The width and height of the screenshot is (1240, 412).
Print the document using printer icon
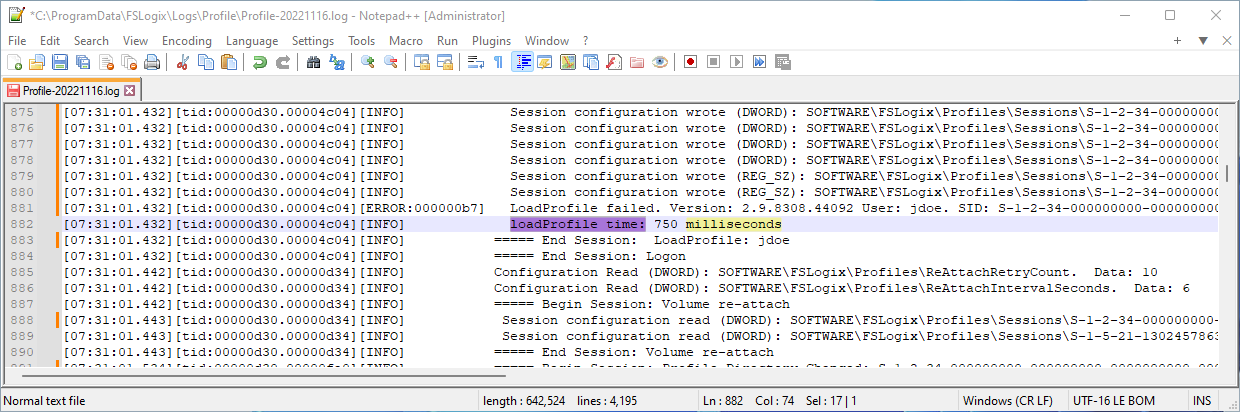(x=151, y=62)
